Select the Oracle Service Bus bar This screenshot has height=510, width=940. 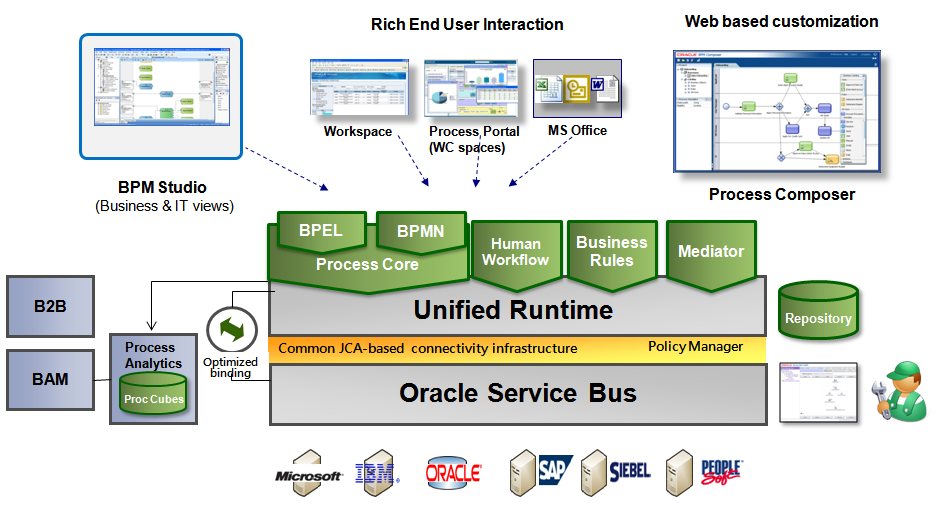[x=518, y=394]
